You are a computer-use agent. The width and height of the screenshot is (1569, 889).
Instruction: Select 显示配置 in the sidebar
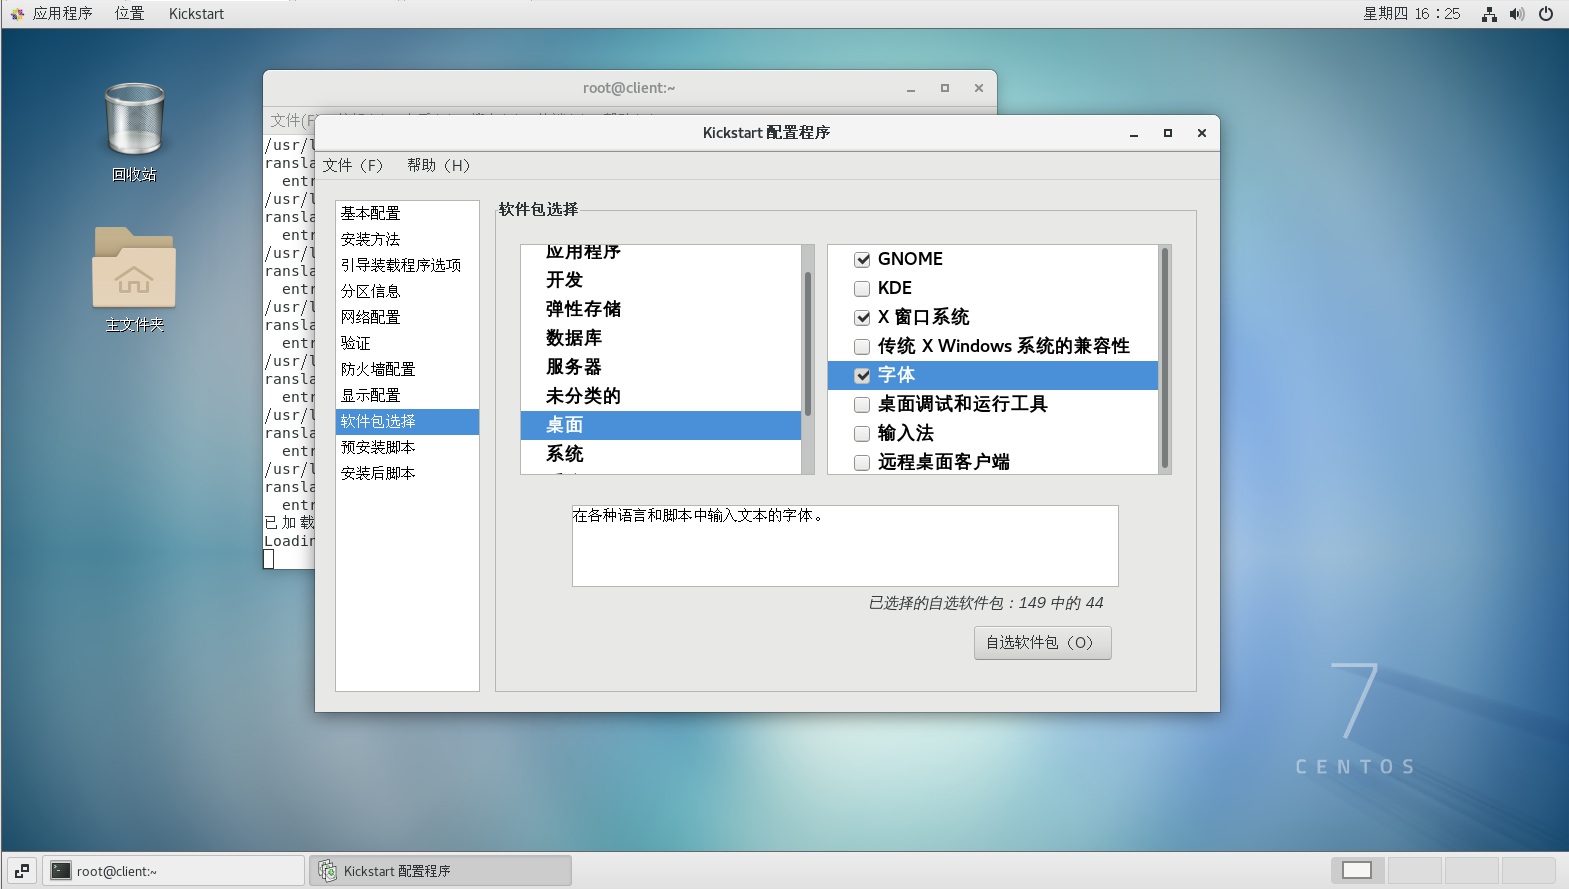click(x=407, y=396)
